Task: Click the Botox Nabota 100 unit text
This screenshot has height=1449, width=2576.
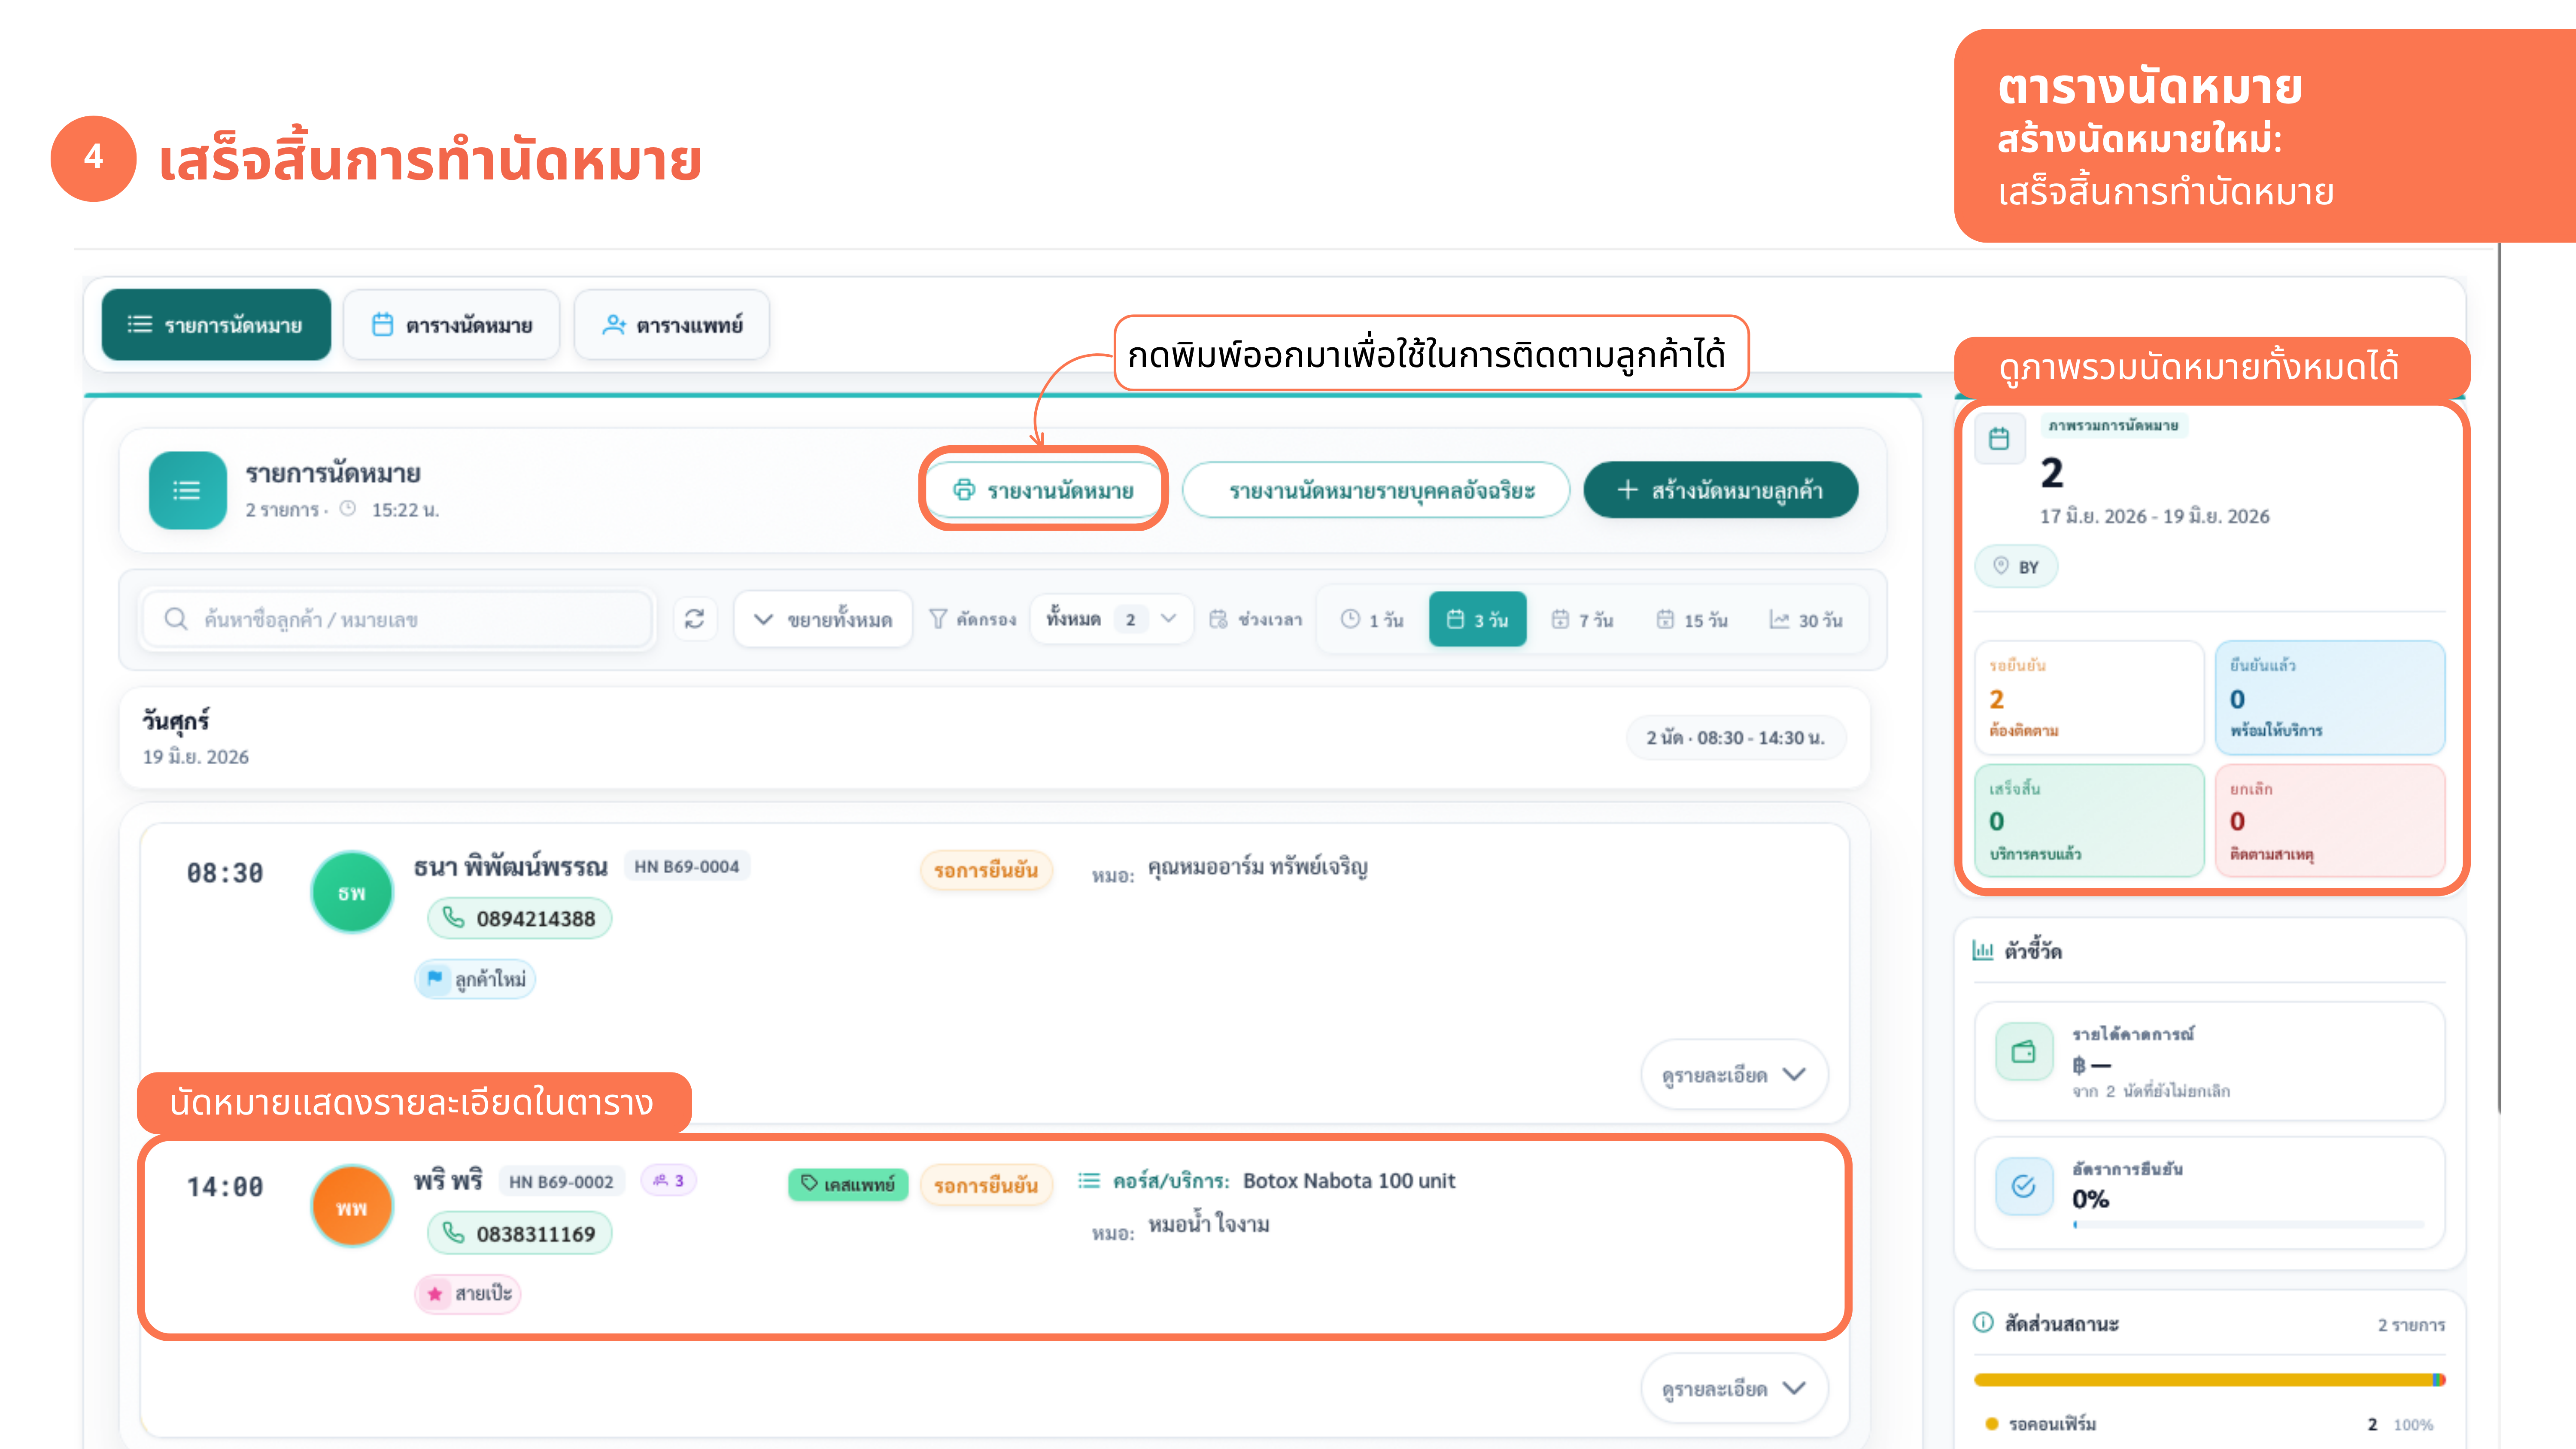Action: coord(1349,1181)
